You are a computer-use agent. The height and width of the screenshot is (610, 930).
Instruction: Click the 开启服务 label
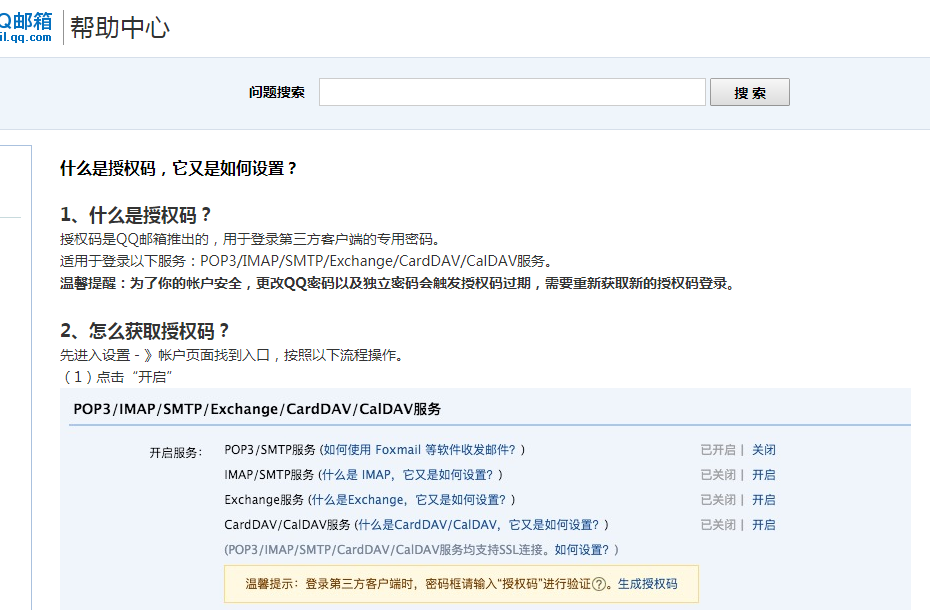tap(176, 453)
